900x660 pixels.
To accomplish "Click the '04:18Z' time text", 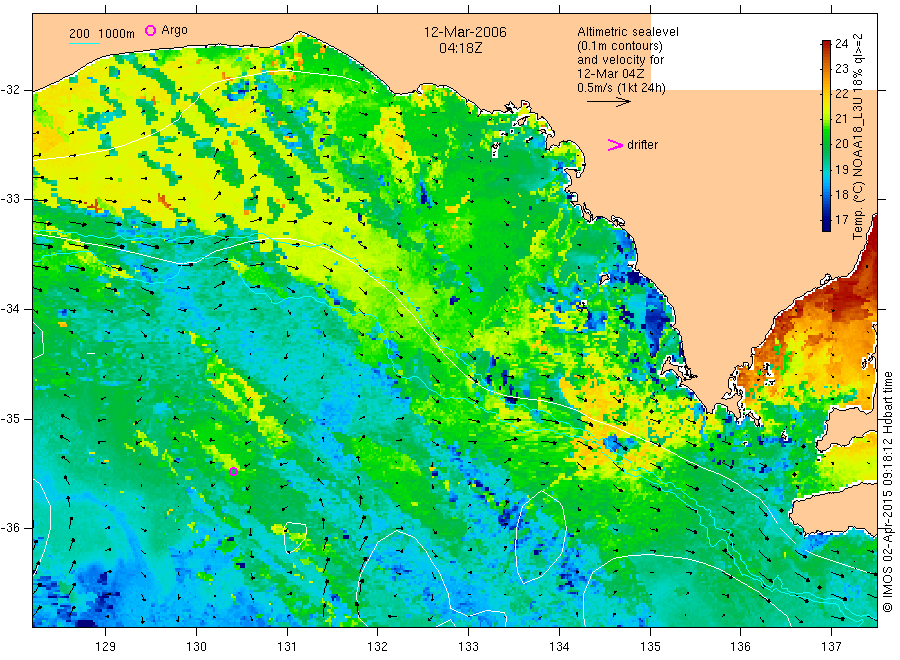I will click(x=460, y=48).
